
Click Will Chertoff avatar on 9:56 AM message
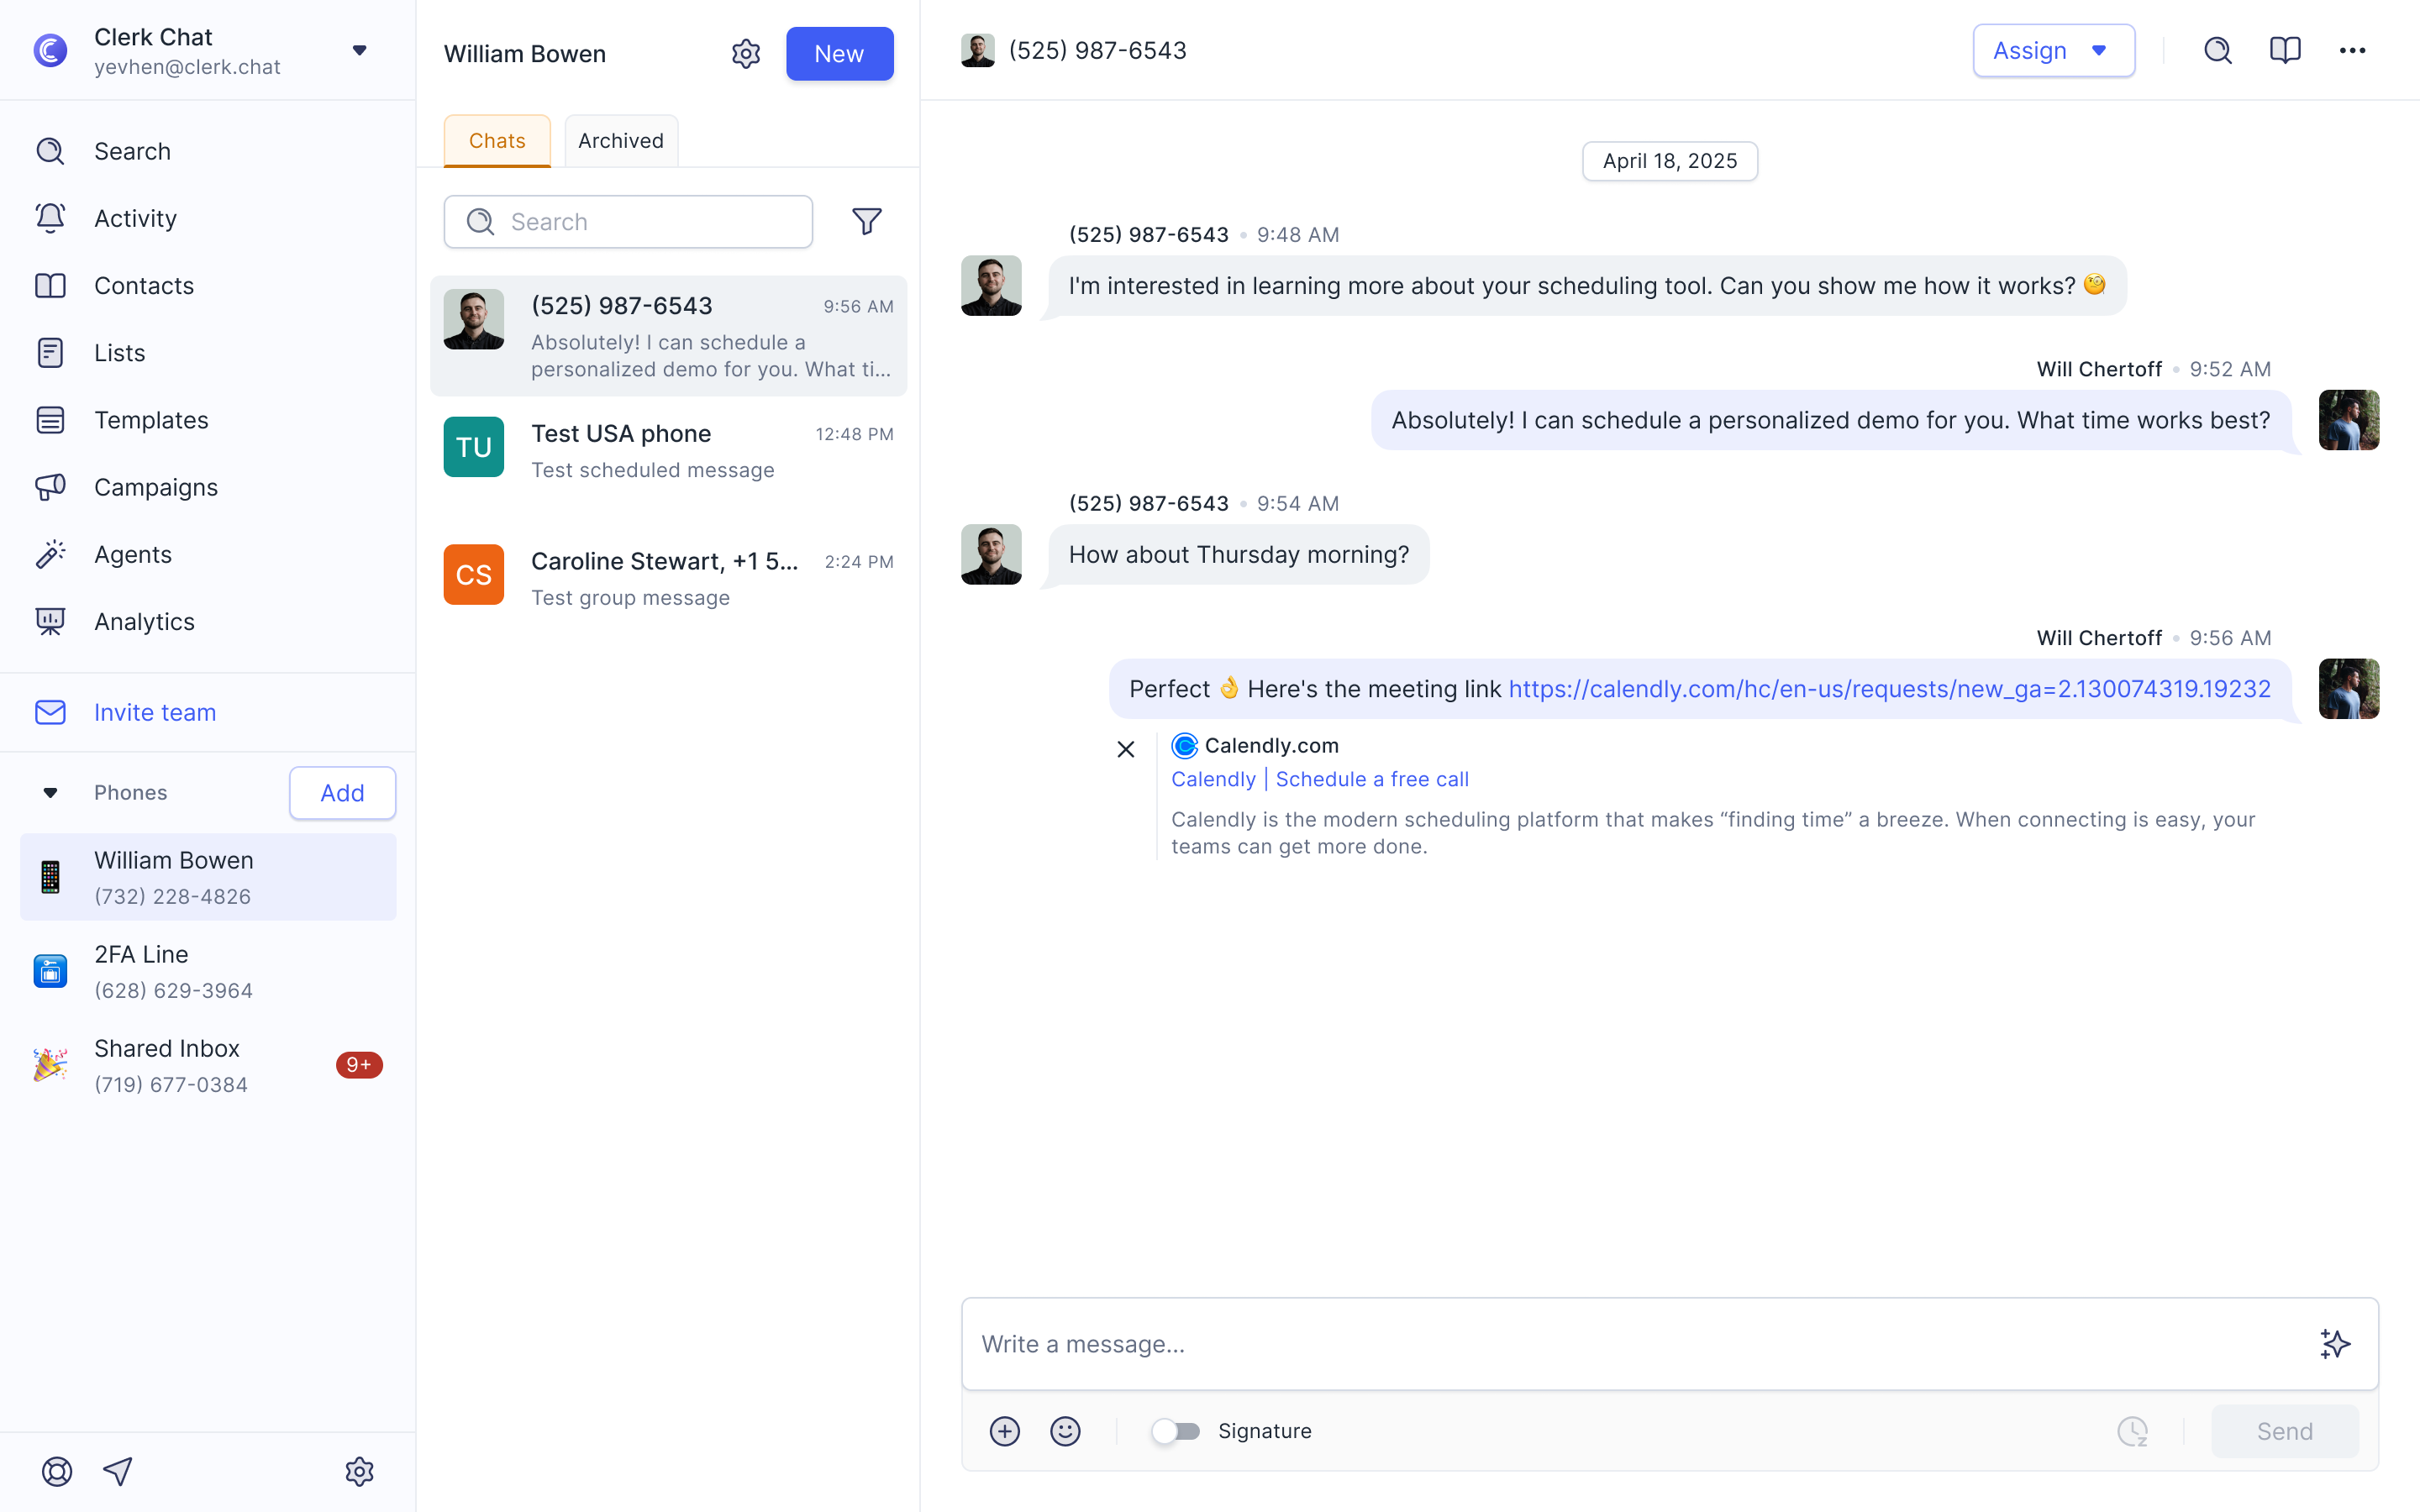(x=2349, y=689)
